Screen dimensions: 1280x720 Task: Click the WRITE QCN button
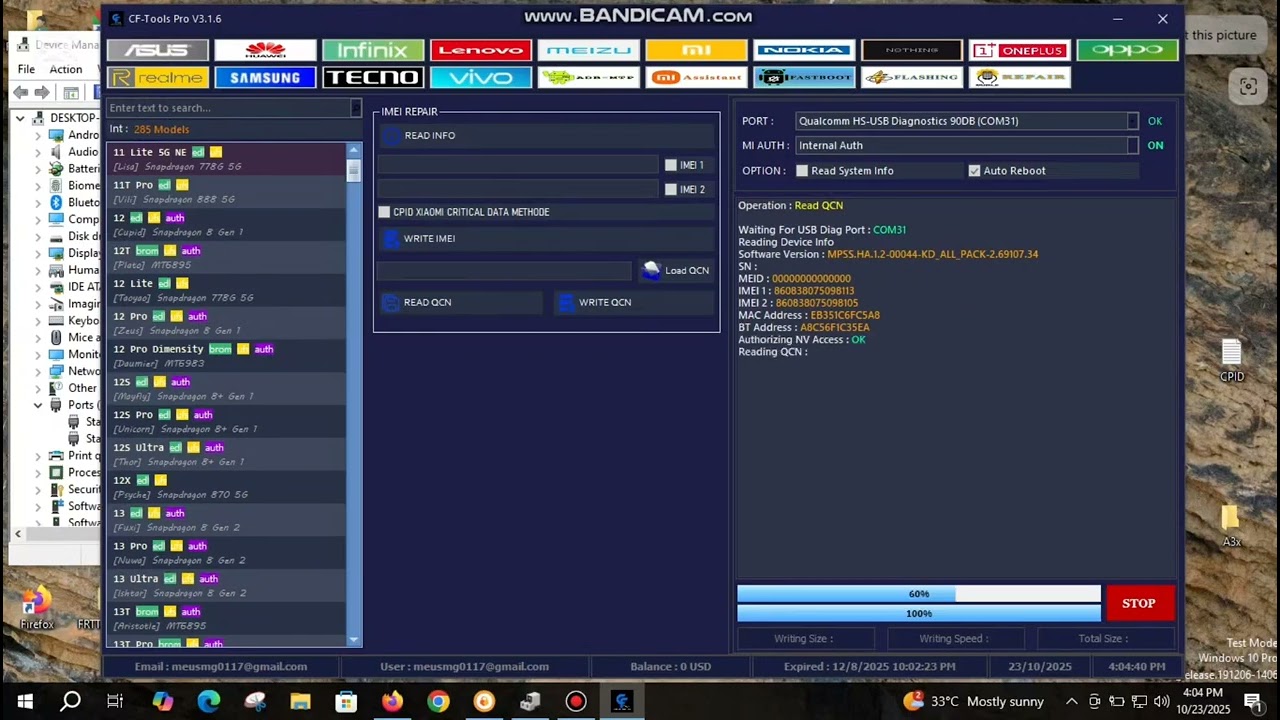pos(634,302)
